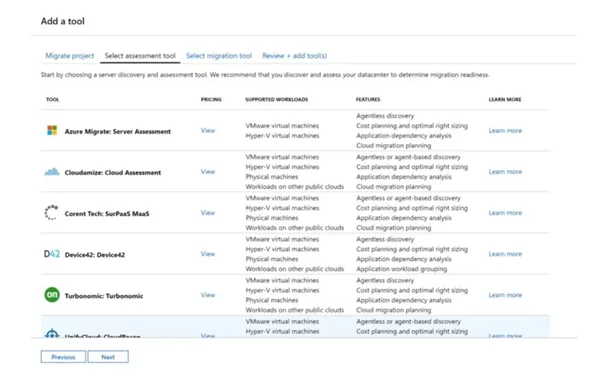The image size is (602, 370).
Task: Open Learn more for Device42 row
Action: click(505, 254)
